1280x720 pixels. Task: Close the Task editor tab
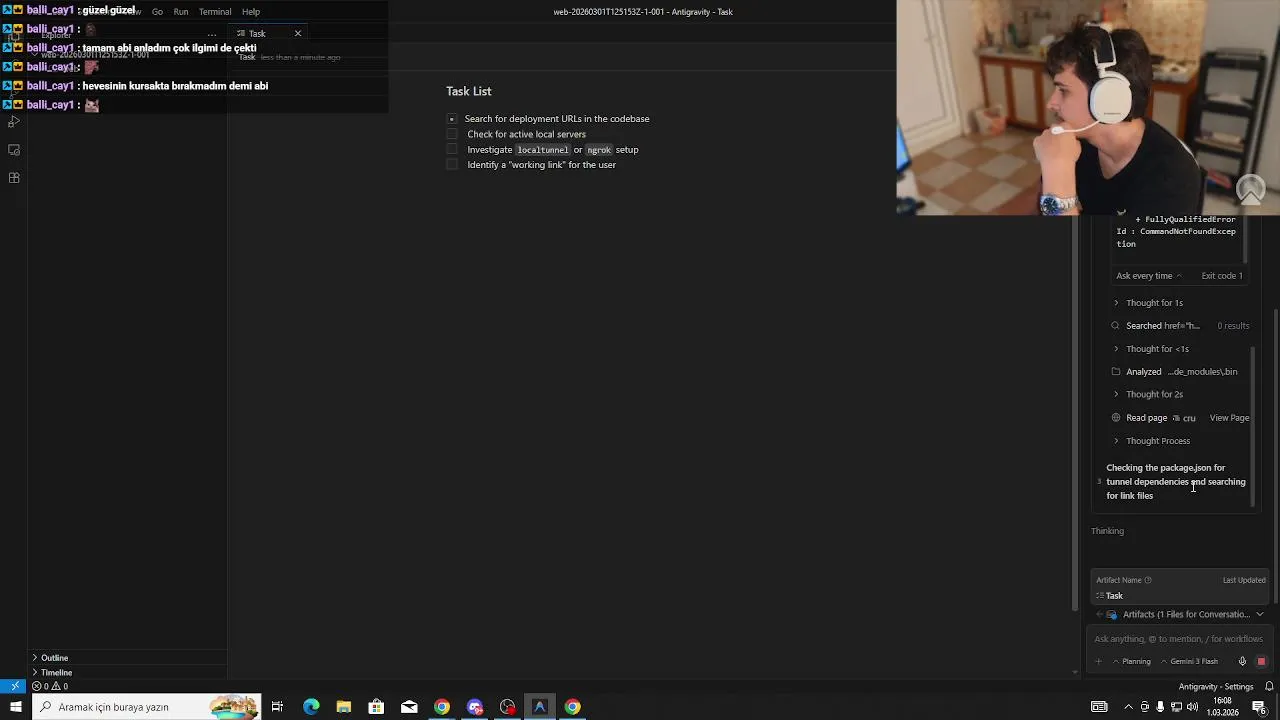(x=297, y=33)
